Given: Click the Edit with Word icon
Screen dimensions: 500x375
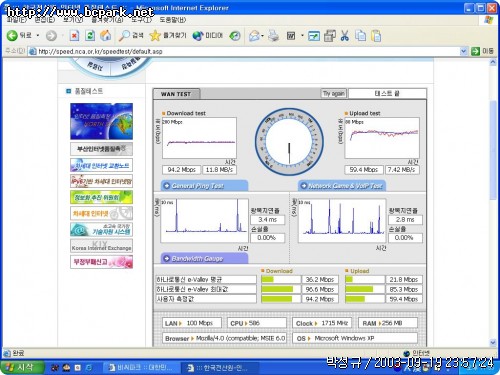Looking at the screenshot, I should pos(291,36).
